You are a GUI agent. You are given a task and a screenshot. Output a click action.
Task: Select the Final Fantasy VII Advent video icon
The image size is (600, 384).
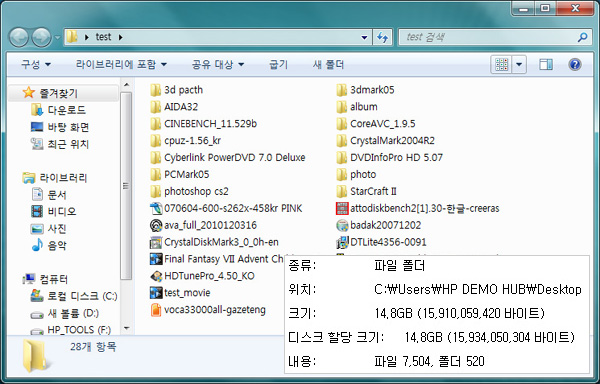click(156, 259)
